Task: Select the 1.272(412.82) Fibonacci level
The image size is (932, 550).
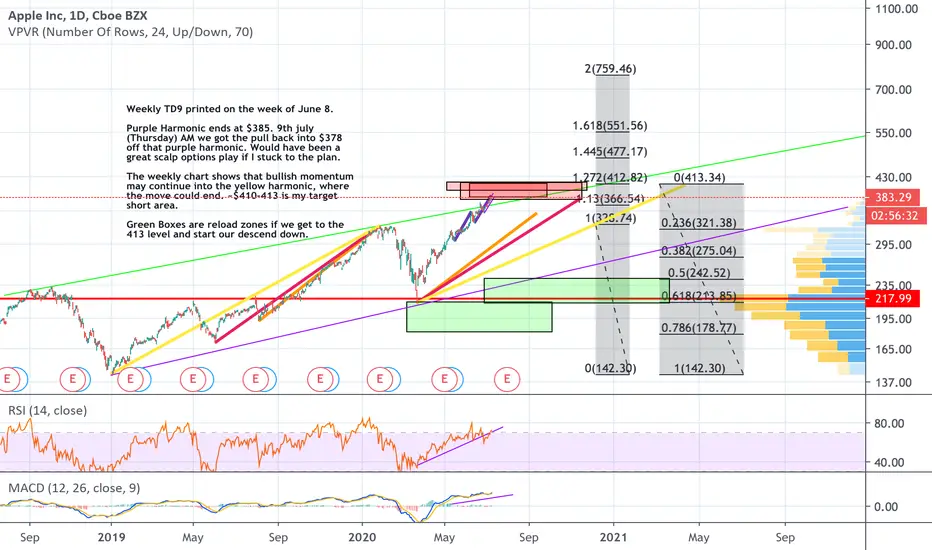Action: click(x=610, y=177)
